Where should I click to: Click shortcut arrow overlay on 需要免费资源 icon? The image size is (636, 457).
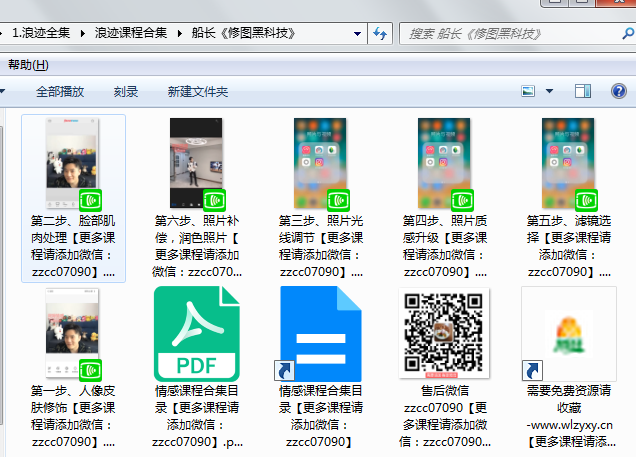click(x=532, y=371)
